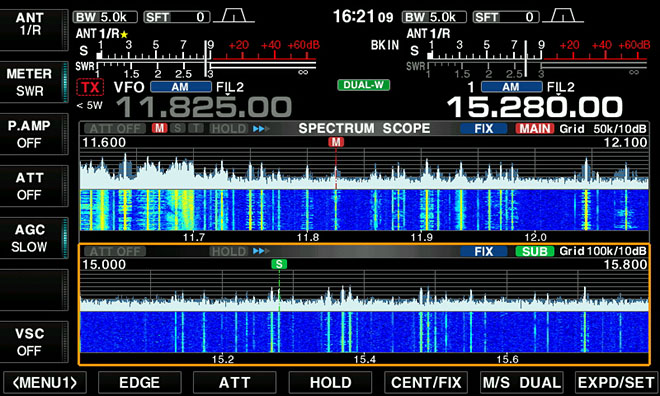
Task: Click the red TX indicator icon
Action: [90, 87]
